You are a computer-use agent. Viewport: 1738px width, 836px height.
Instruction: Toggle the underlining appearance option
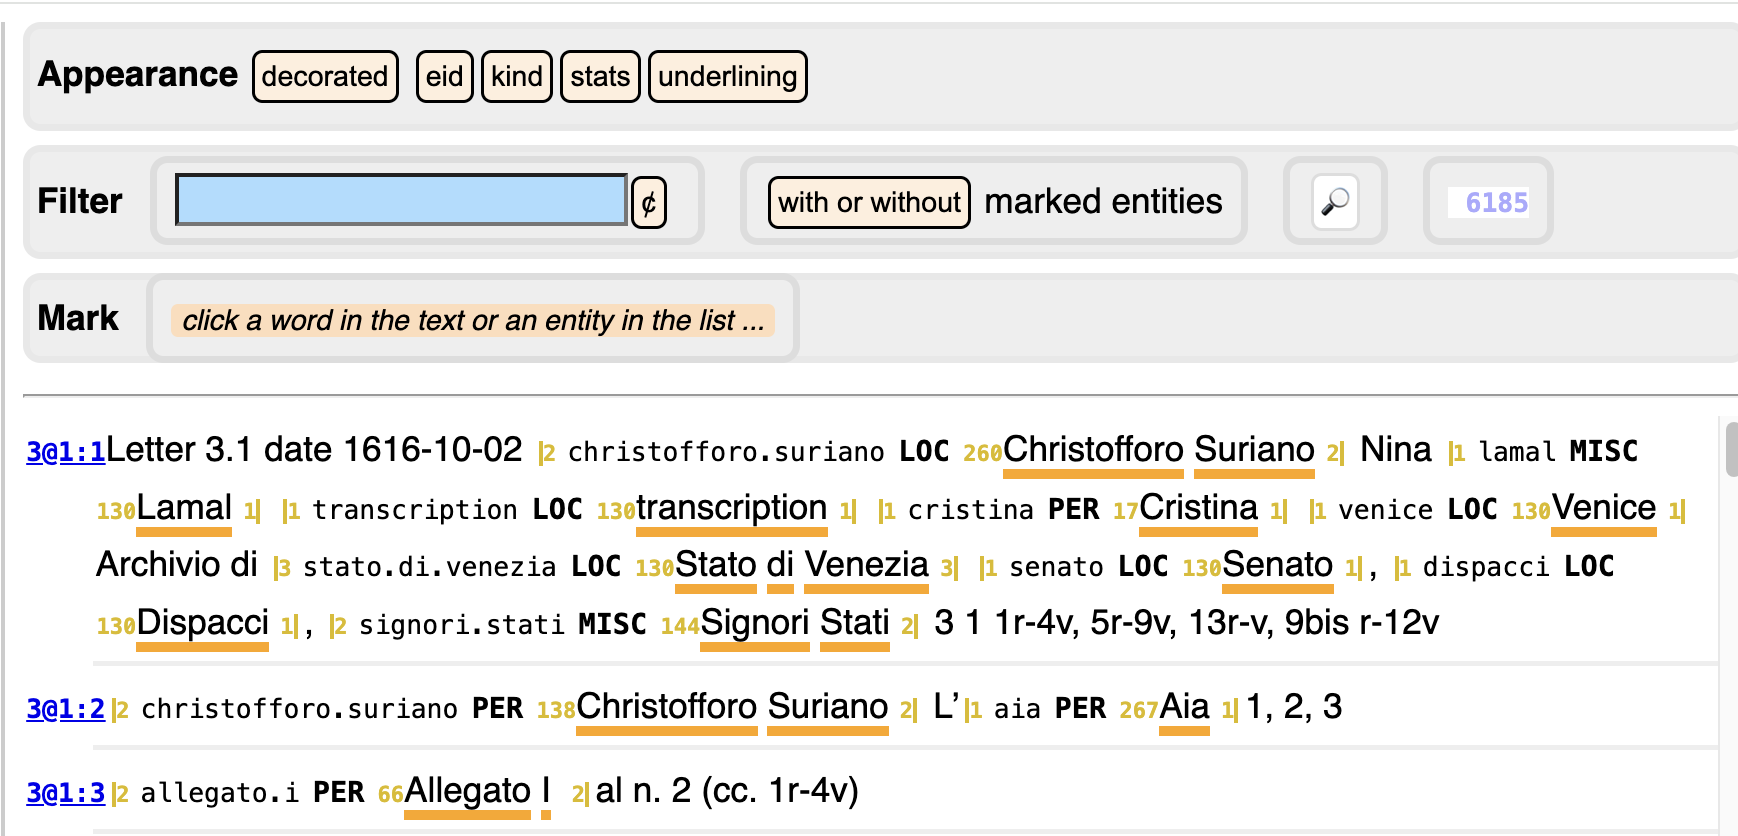pos(728,77)
